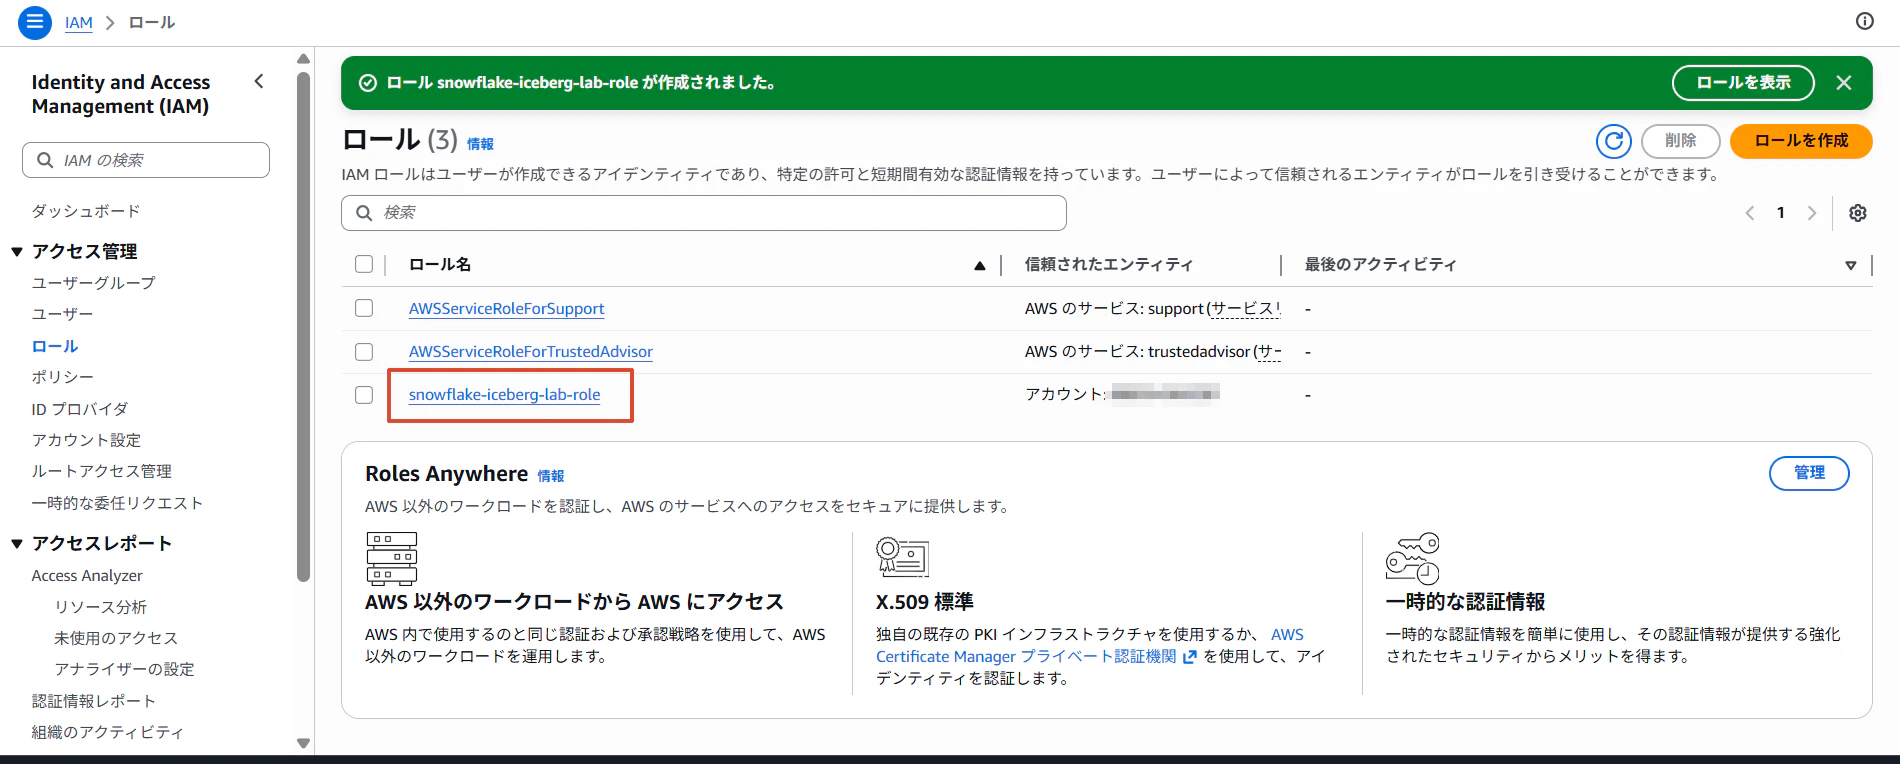1900x764 pixels.
Task: Click the アカウント trusted entity cell
Action: (x=1122, y=395)
